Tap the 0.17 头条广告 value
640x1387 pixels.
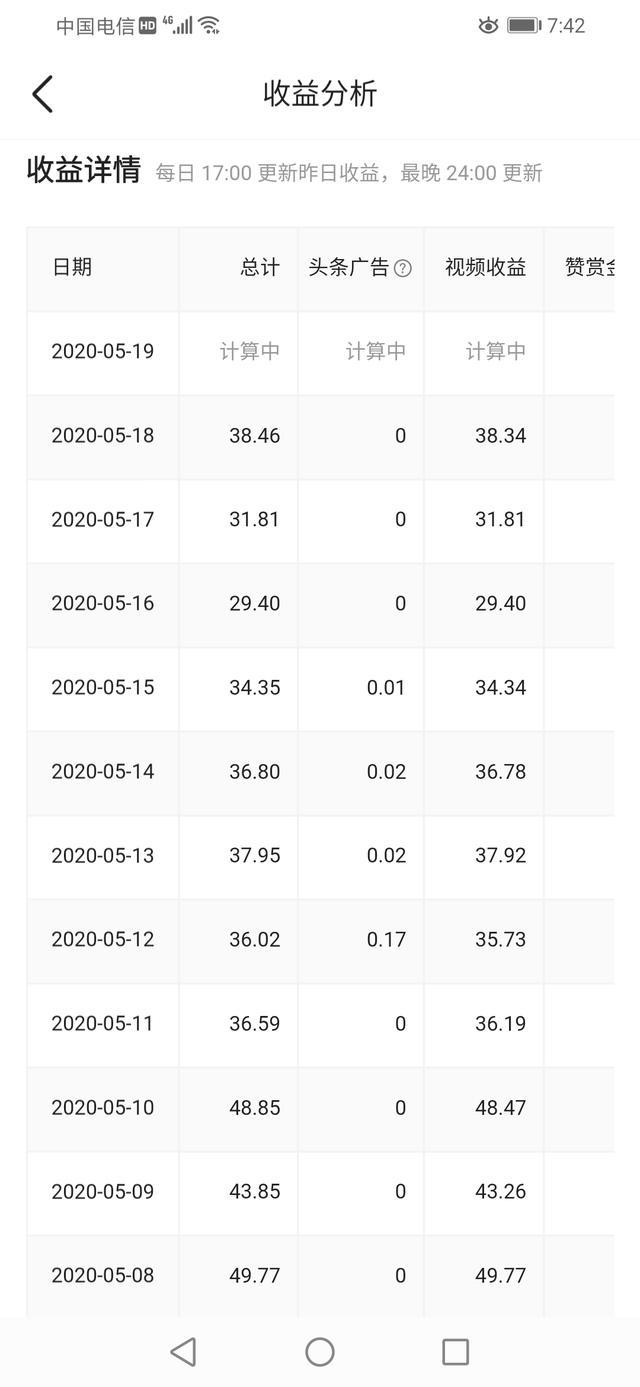click(x=386, y=940)
